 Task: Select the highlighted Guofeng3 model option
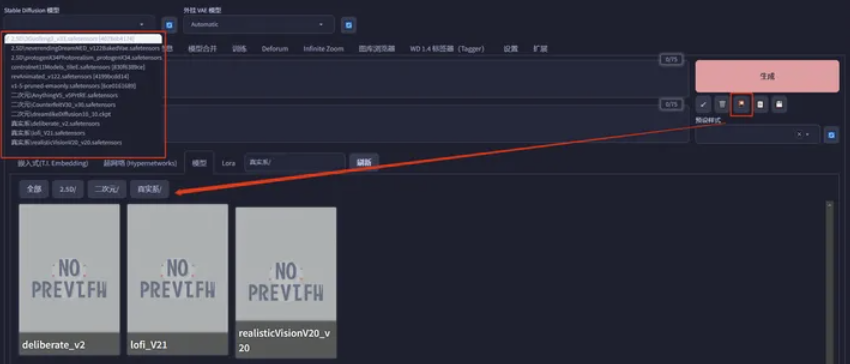coord(83,39)
